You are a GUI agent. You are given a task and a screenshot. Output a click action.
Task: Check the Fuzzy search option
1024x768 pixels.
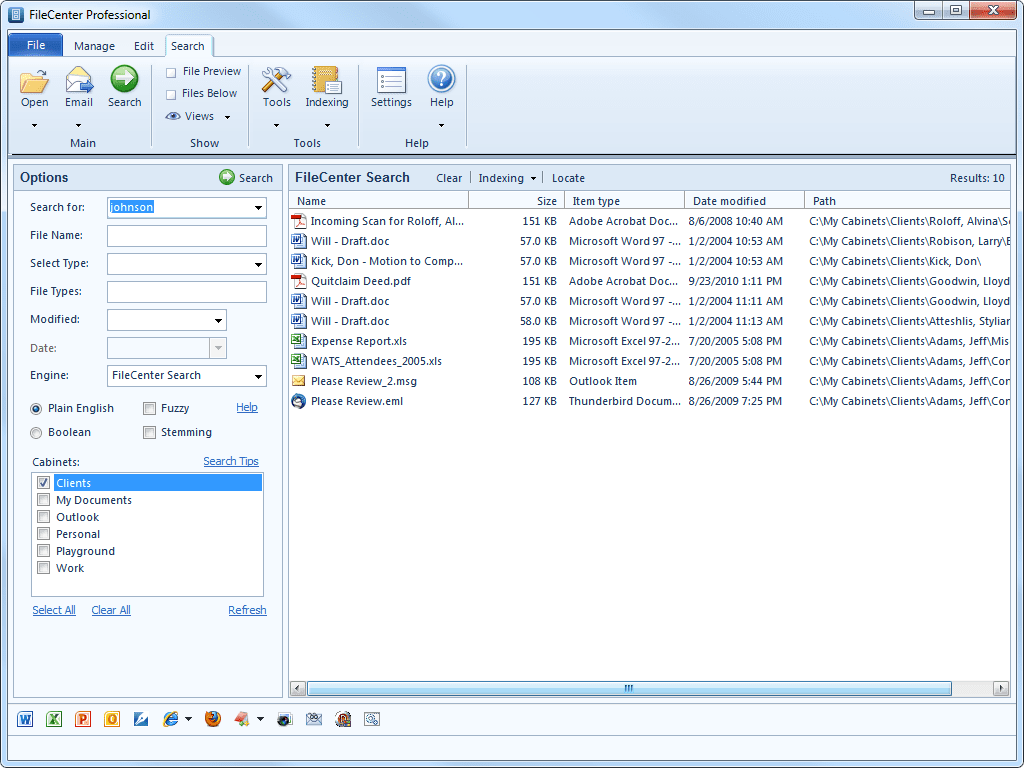click(149, 408)
